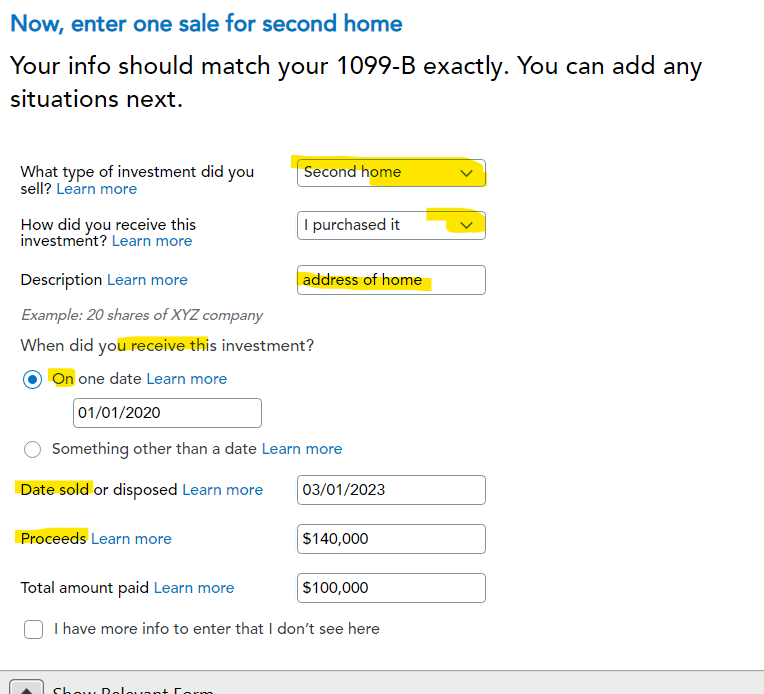This screenshot has width=764, height=694.
Task: Click the Proceeds field showing $140,000
Action: [391, 539]
